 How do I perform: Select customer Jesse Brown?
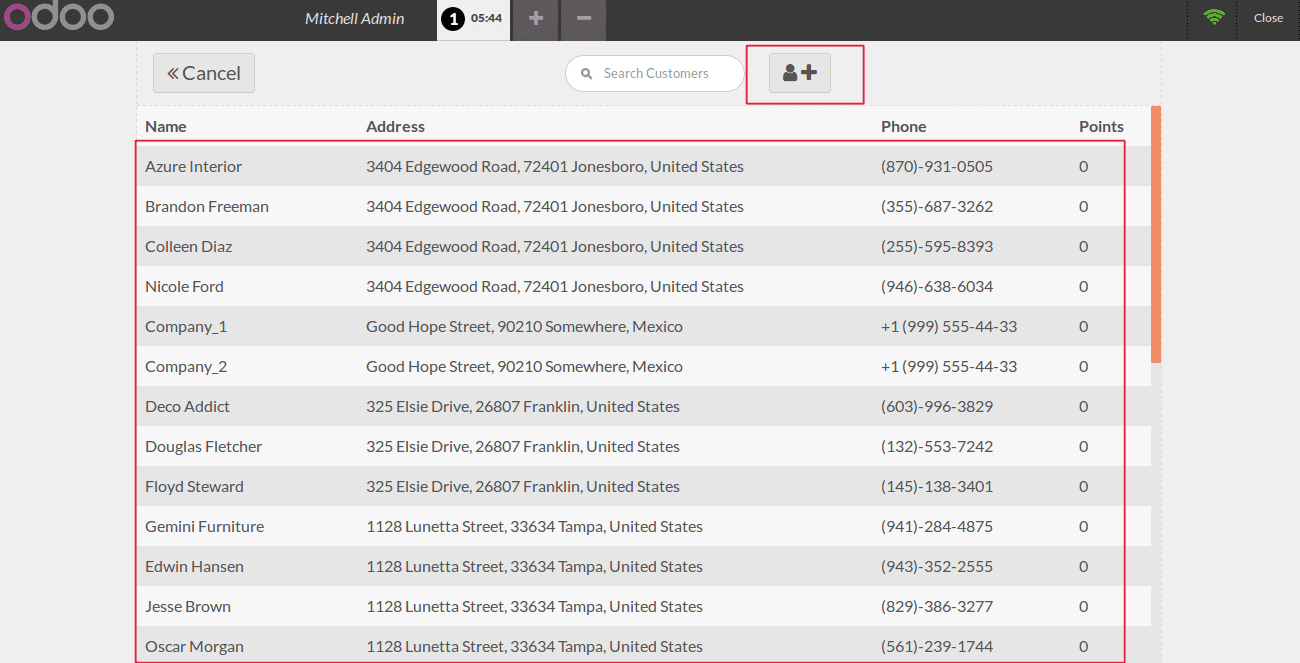point(643,606)
